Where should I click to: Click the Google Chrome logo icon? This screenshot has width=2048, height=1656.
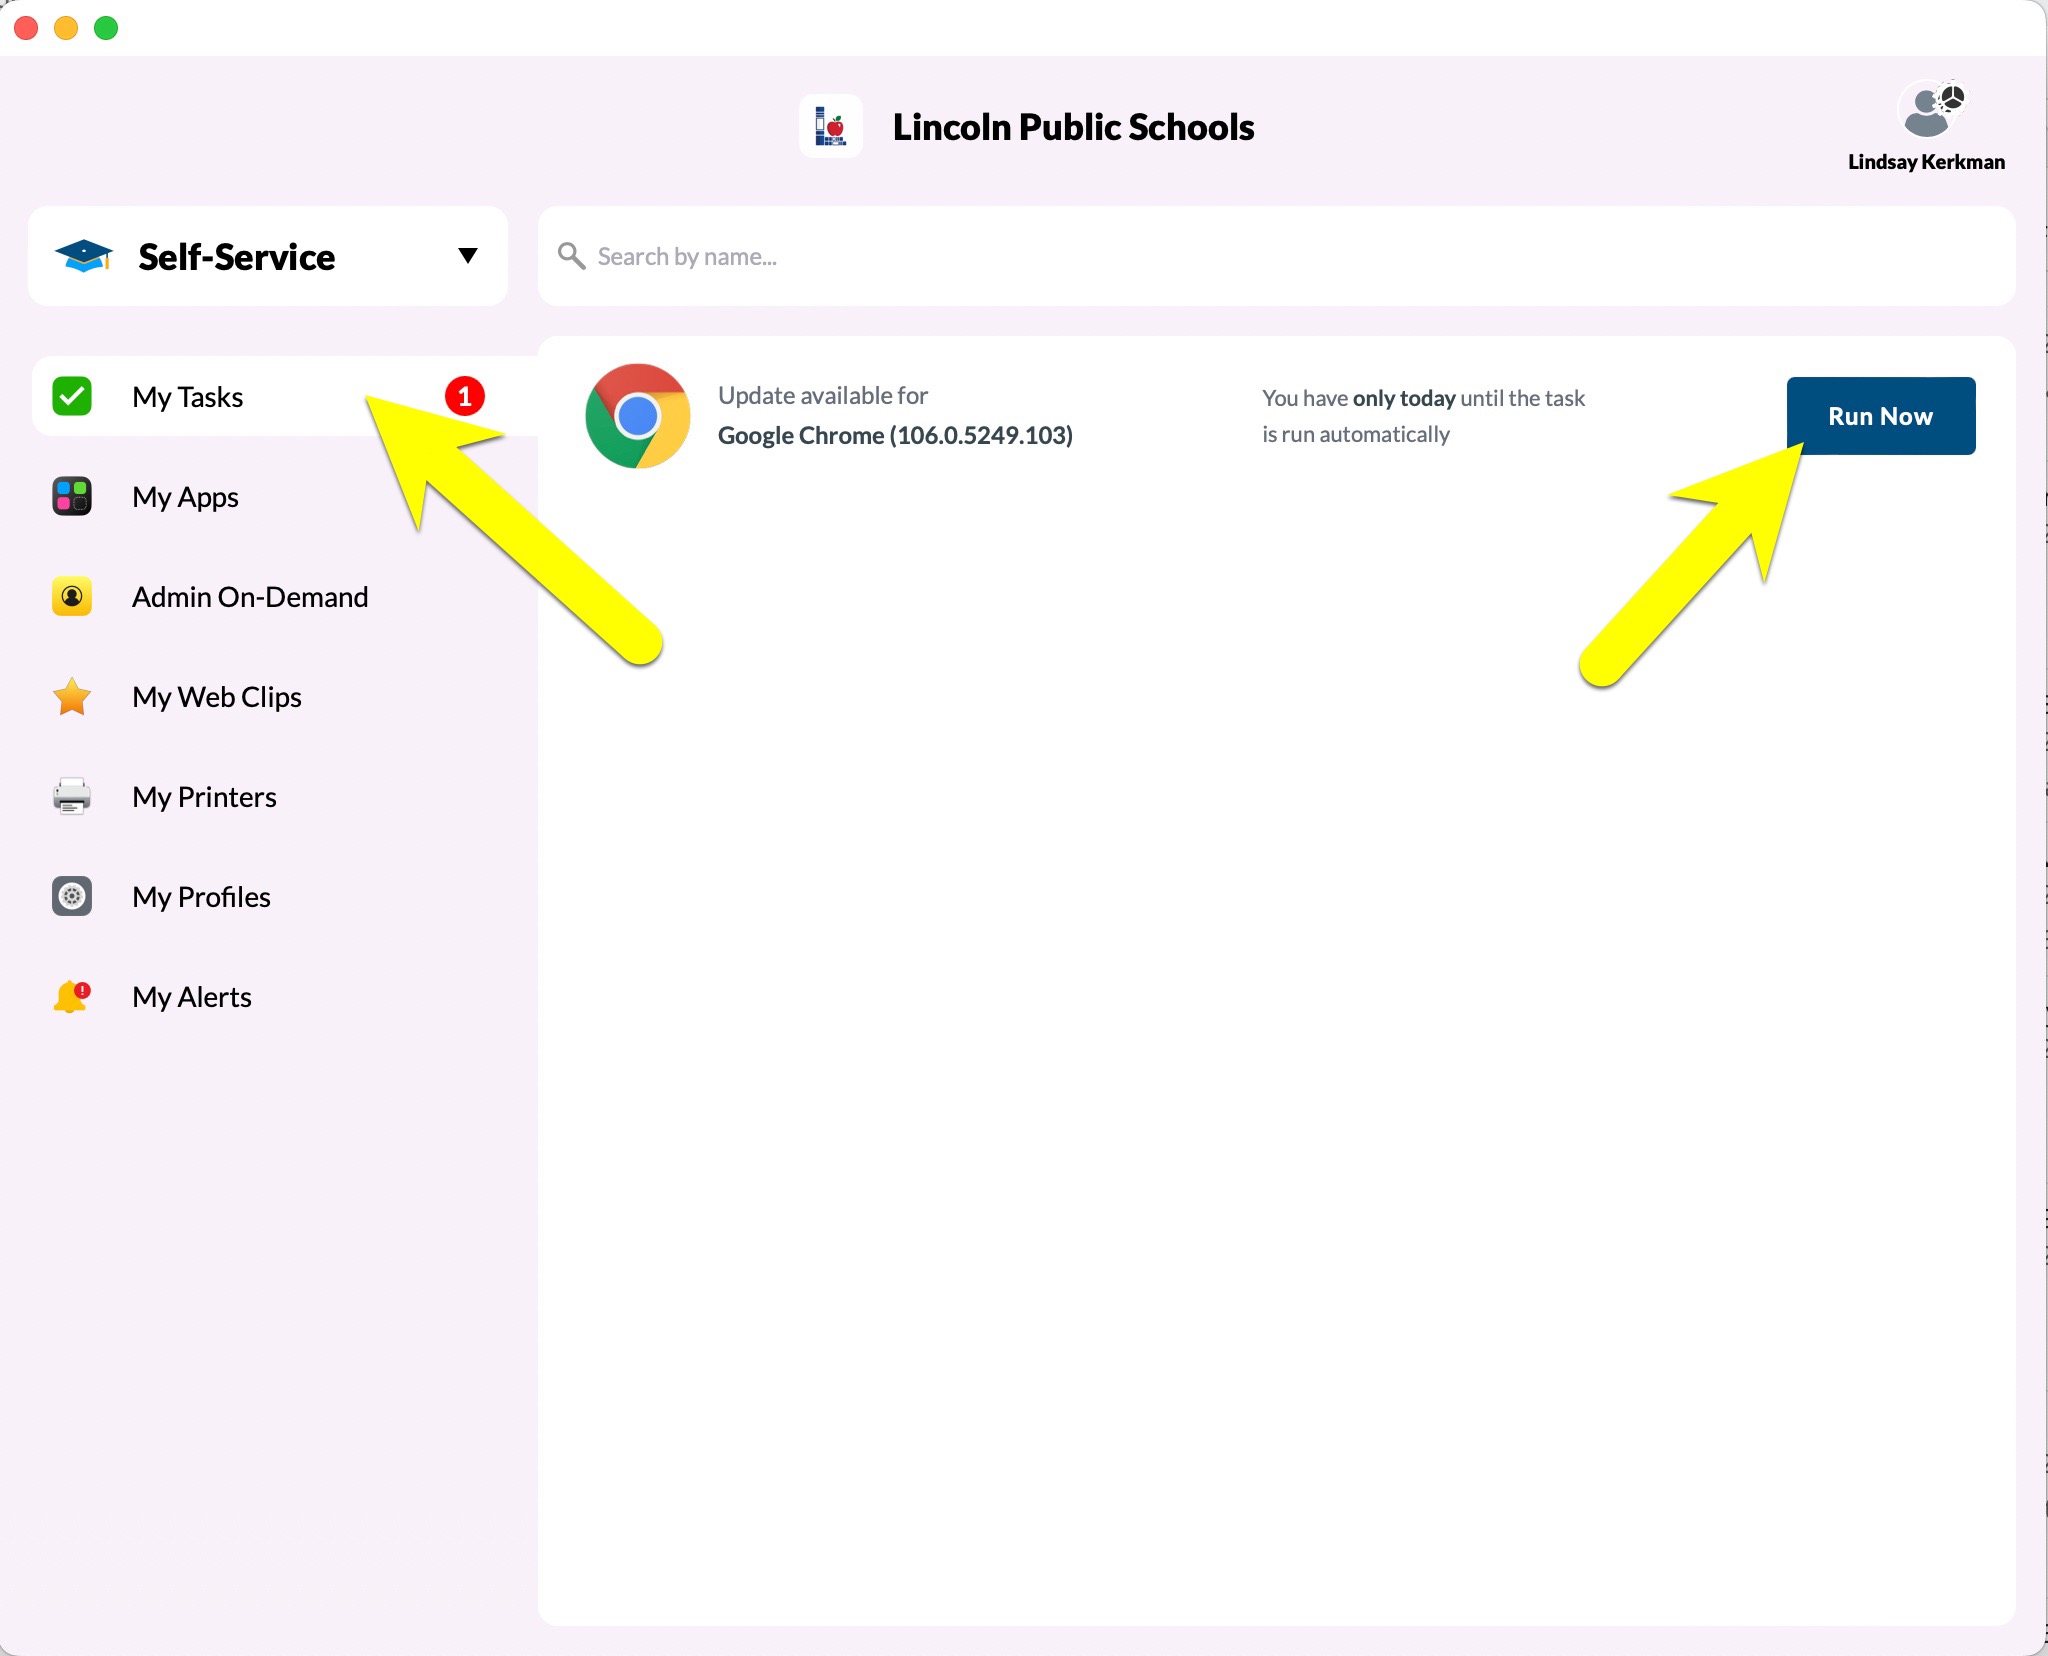click(x=637, y=416)
